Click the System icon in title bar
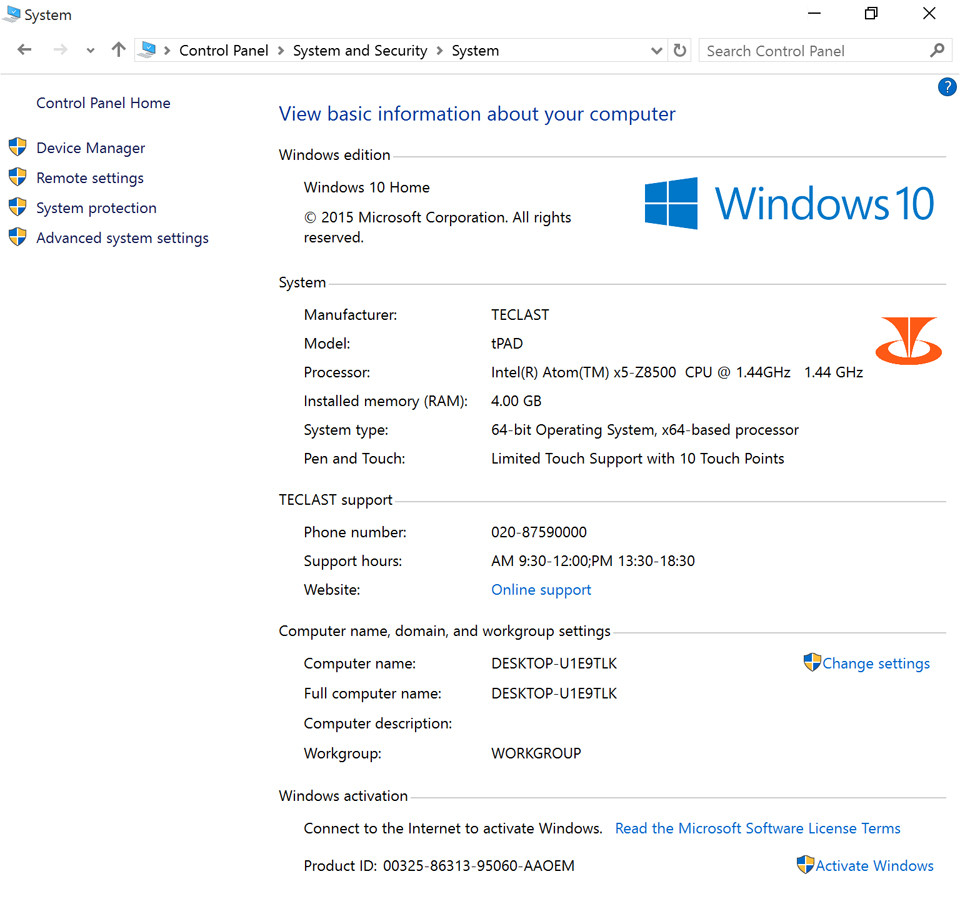Image resolution: width=960 pixels, height=909 pixels. click(x=12, y=13)
